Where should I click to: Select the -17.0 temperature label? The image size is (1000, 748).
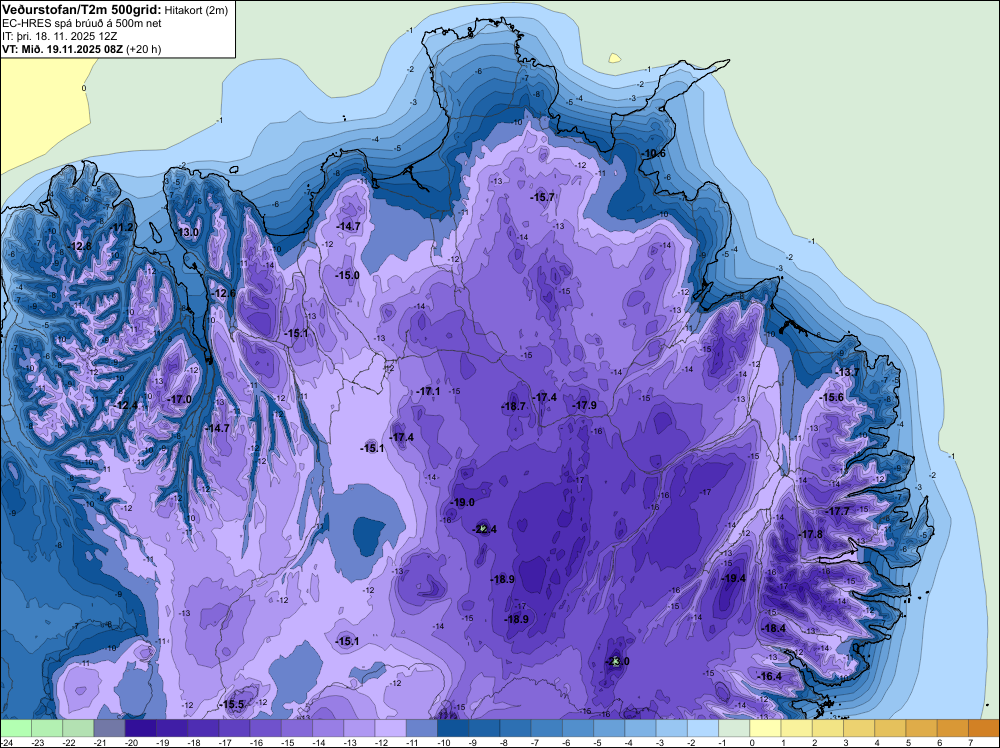[x=179, y=399]
